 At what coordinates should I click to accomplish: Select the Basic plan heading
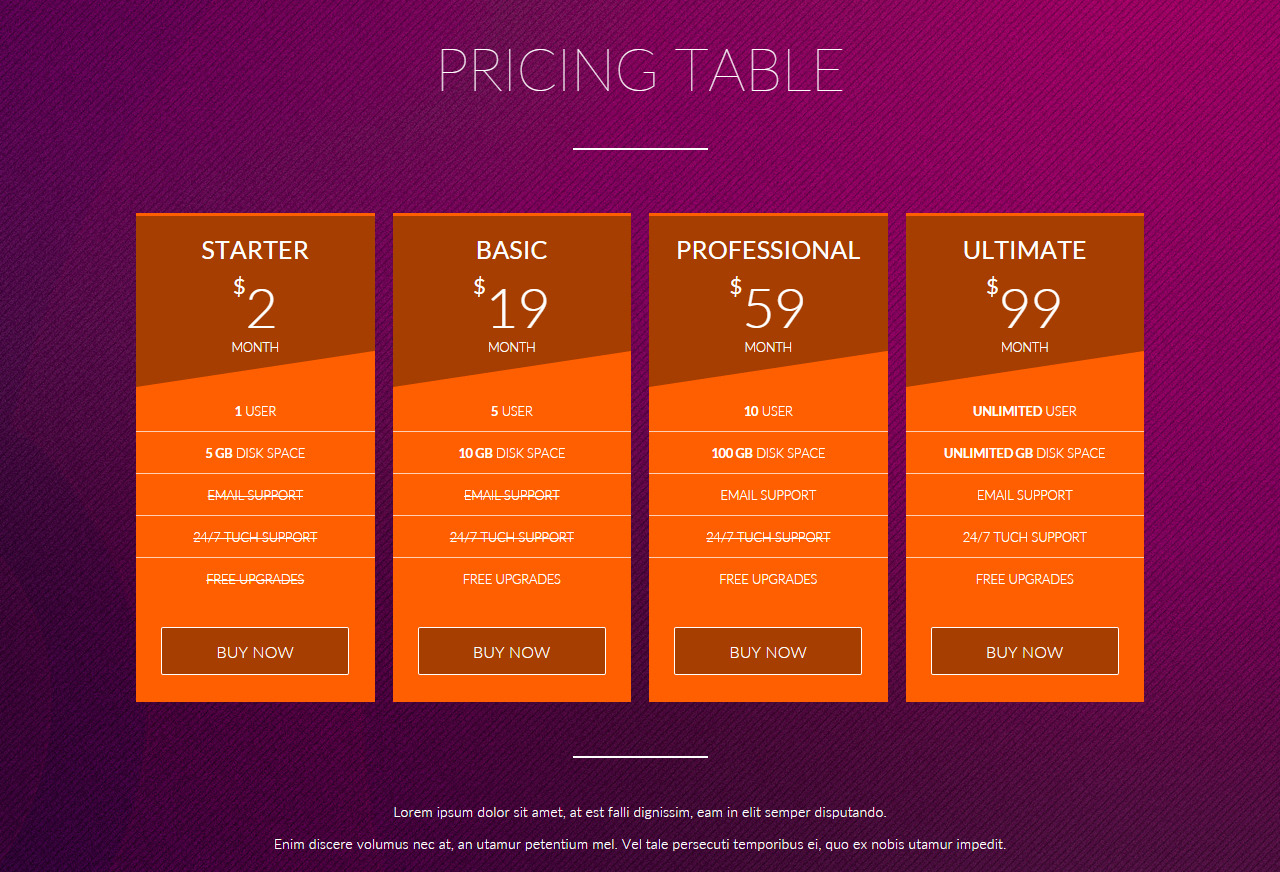coord(511,250)
